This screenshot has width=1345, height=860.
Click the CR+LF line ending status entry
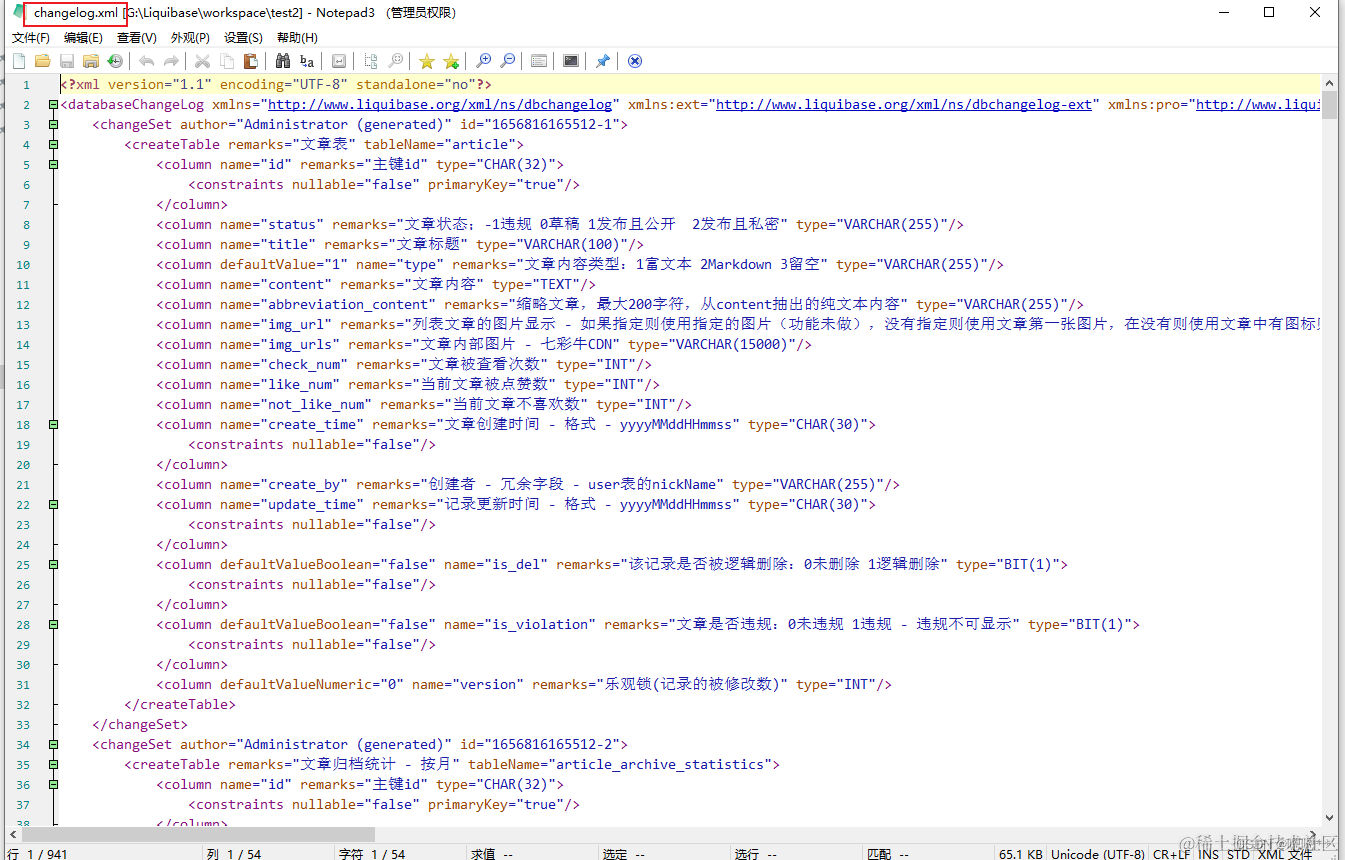[1171, 853]
